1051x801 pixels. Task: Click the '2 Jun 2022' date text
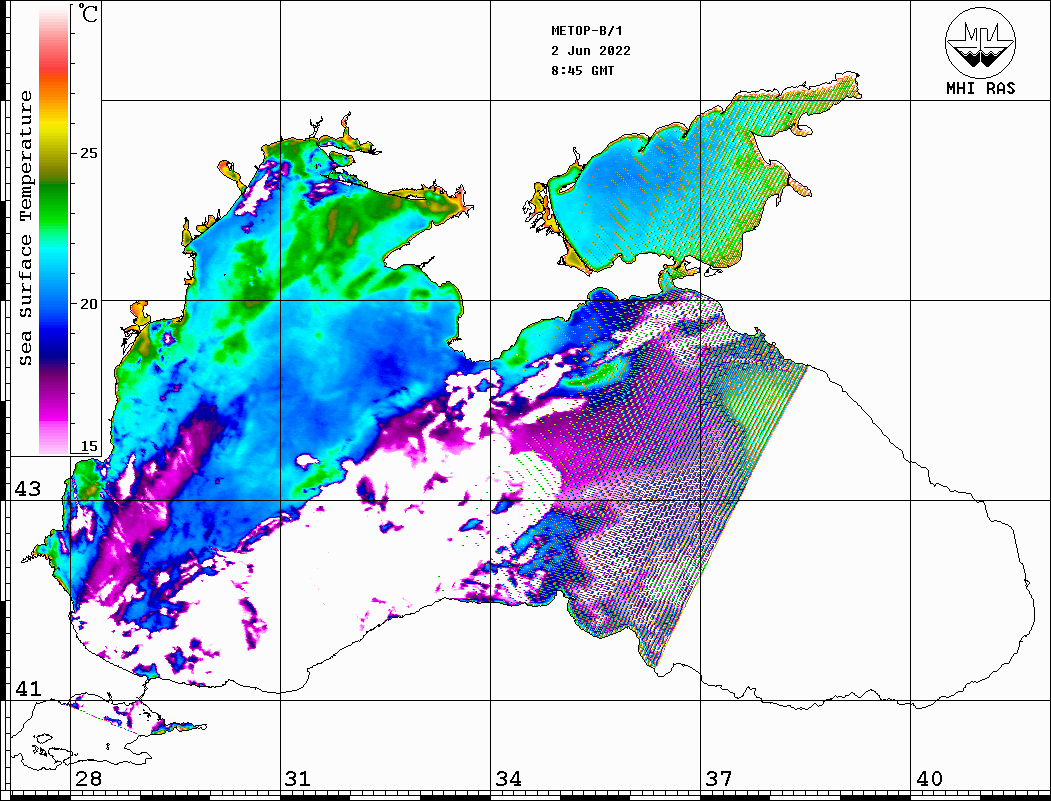pyautogui.click(x=591, y=51)
